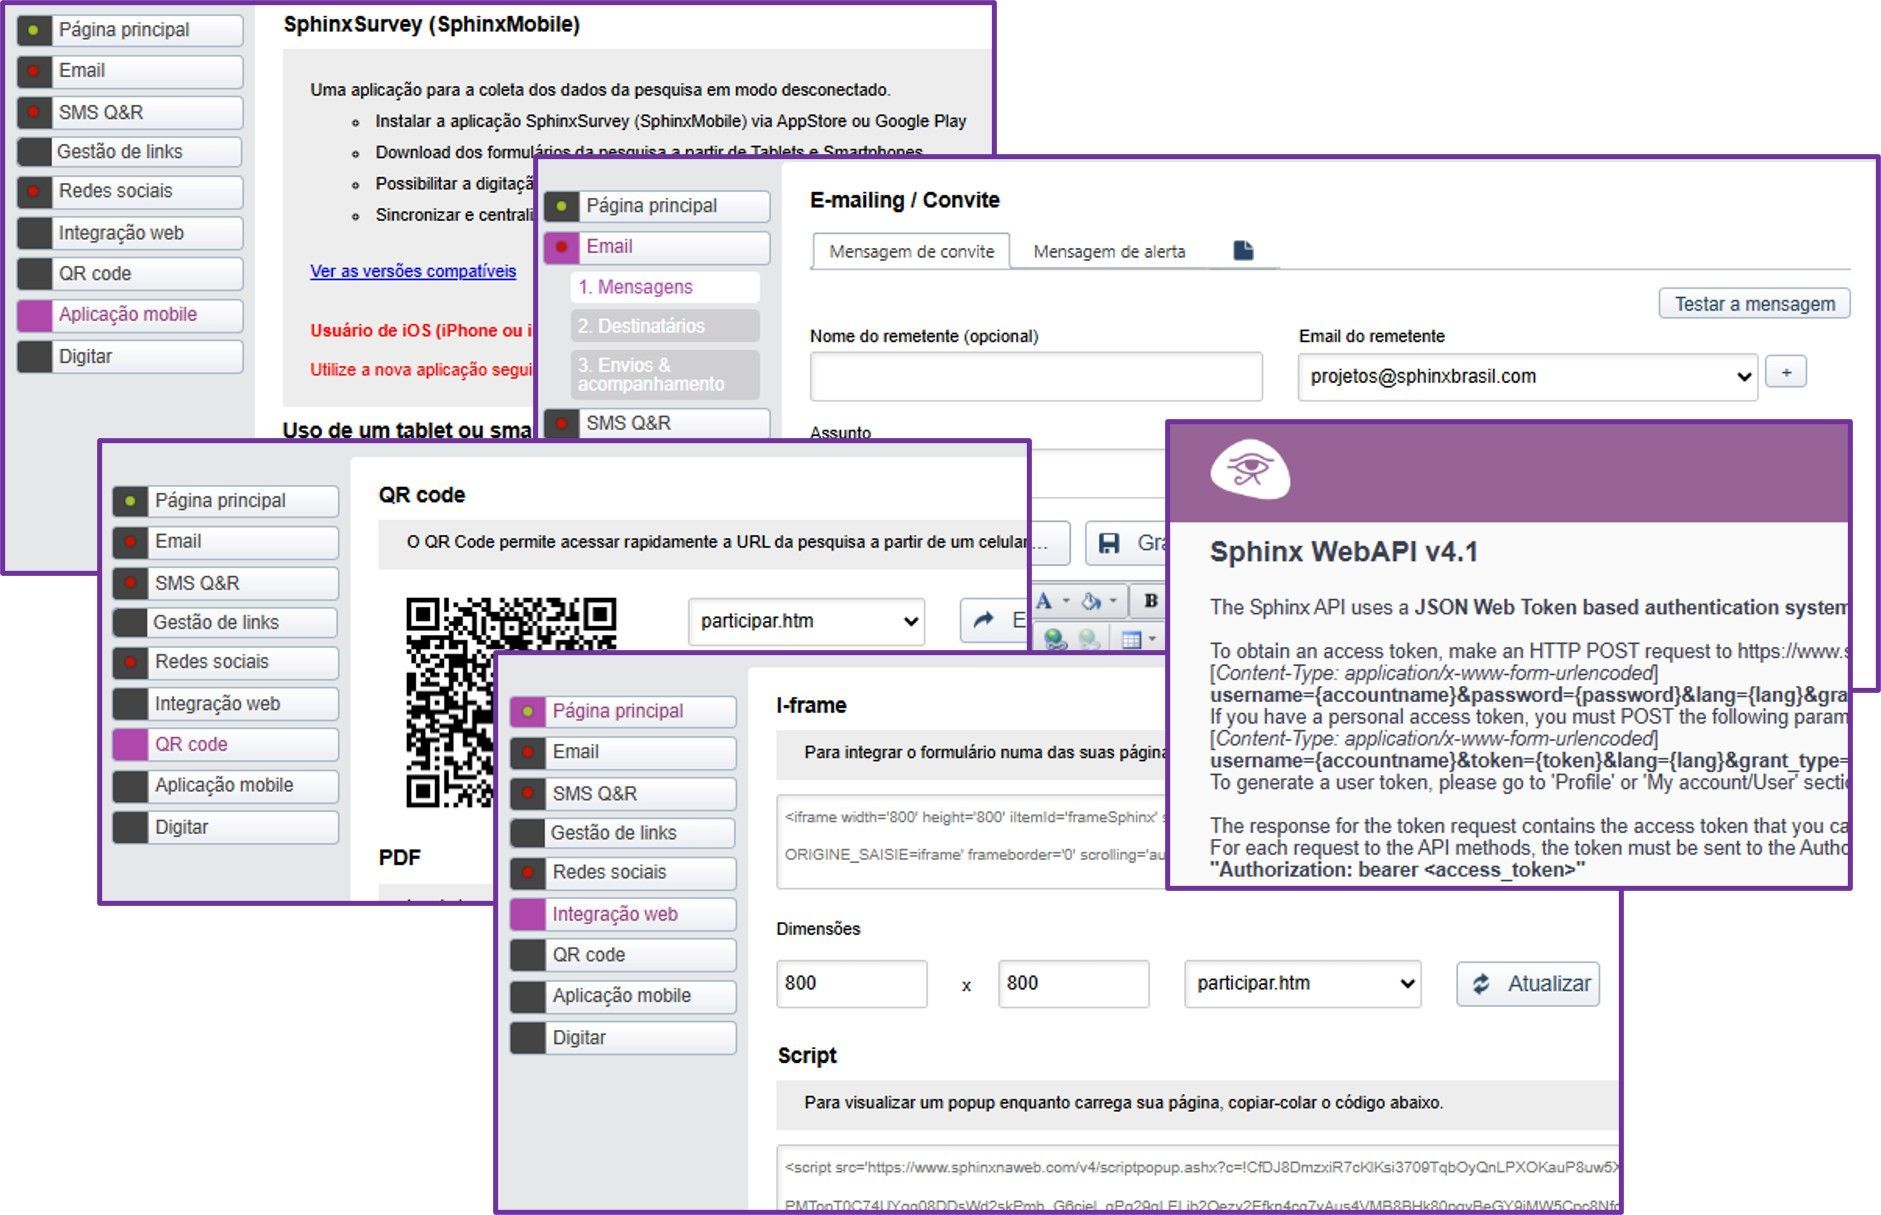Select the font color A tool
The height and width of the screenshot is (1215, 1881).
(x=1044, y=601)
